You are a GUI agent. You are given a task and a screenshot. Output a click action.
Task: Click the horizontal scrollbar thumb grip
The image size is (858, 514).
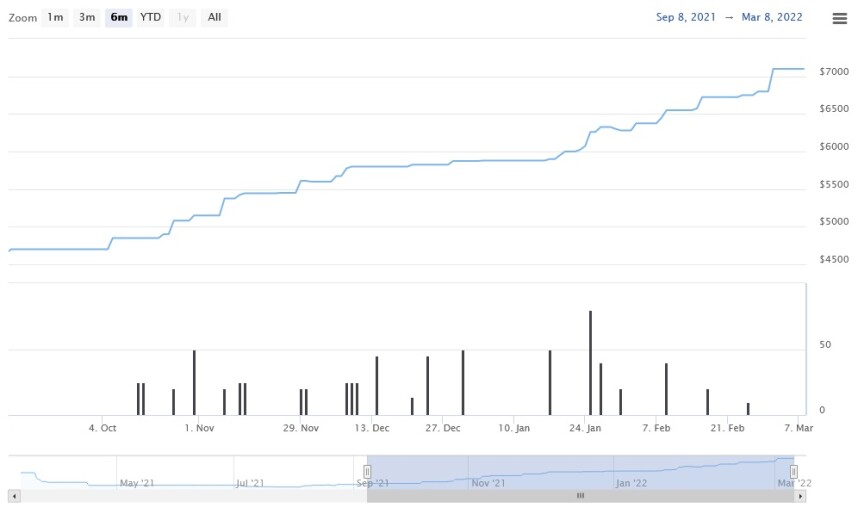click(x=580, y=496)
